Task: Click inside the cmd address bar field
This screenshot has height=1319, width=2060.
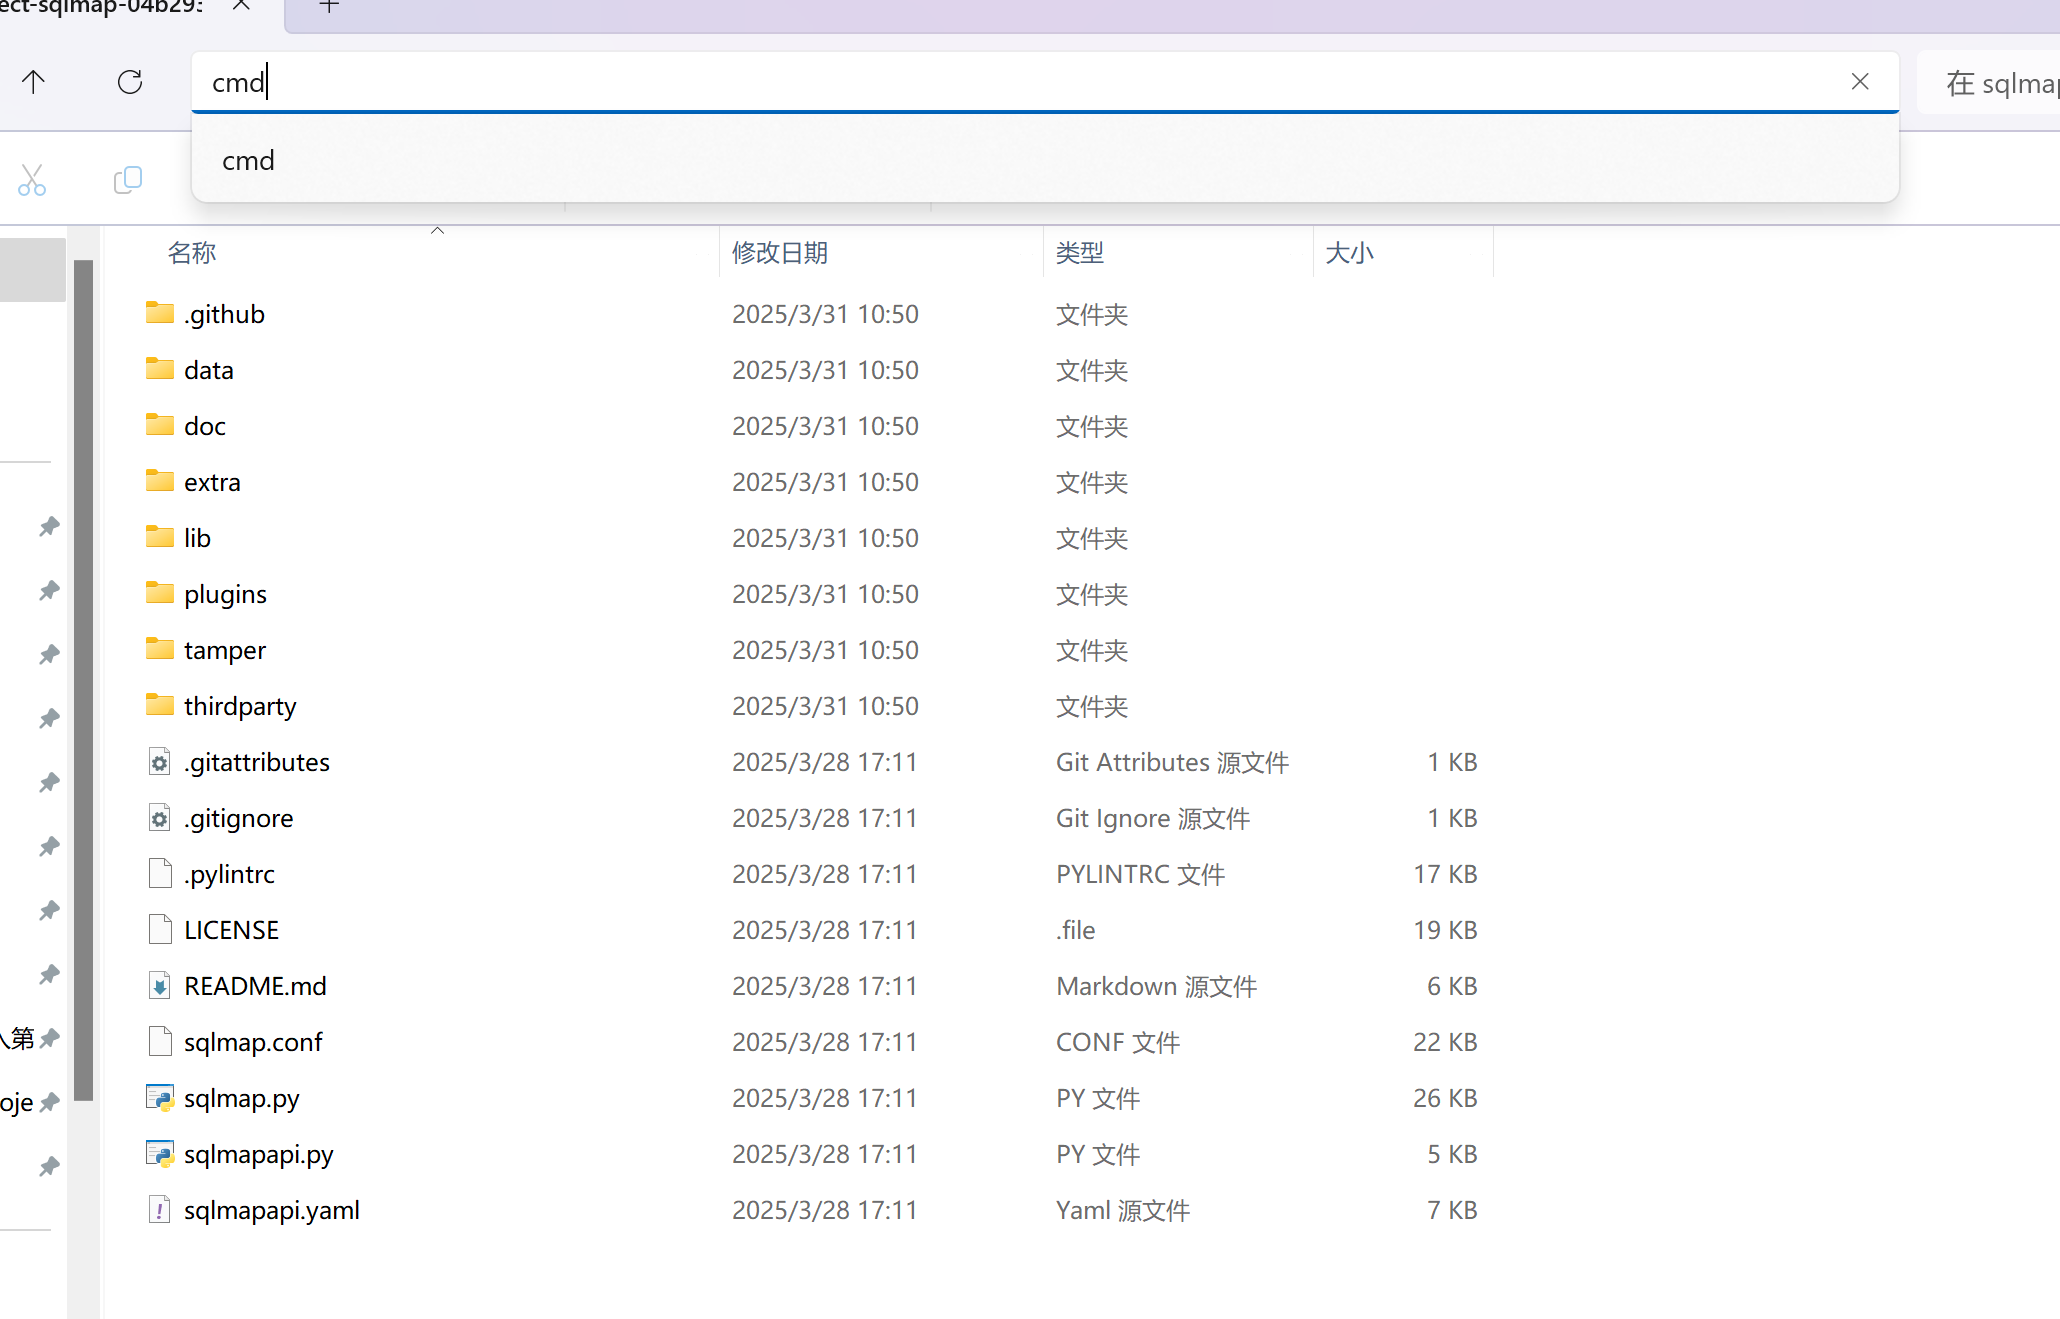Action: (x=1000, y=82)
